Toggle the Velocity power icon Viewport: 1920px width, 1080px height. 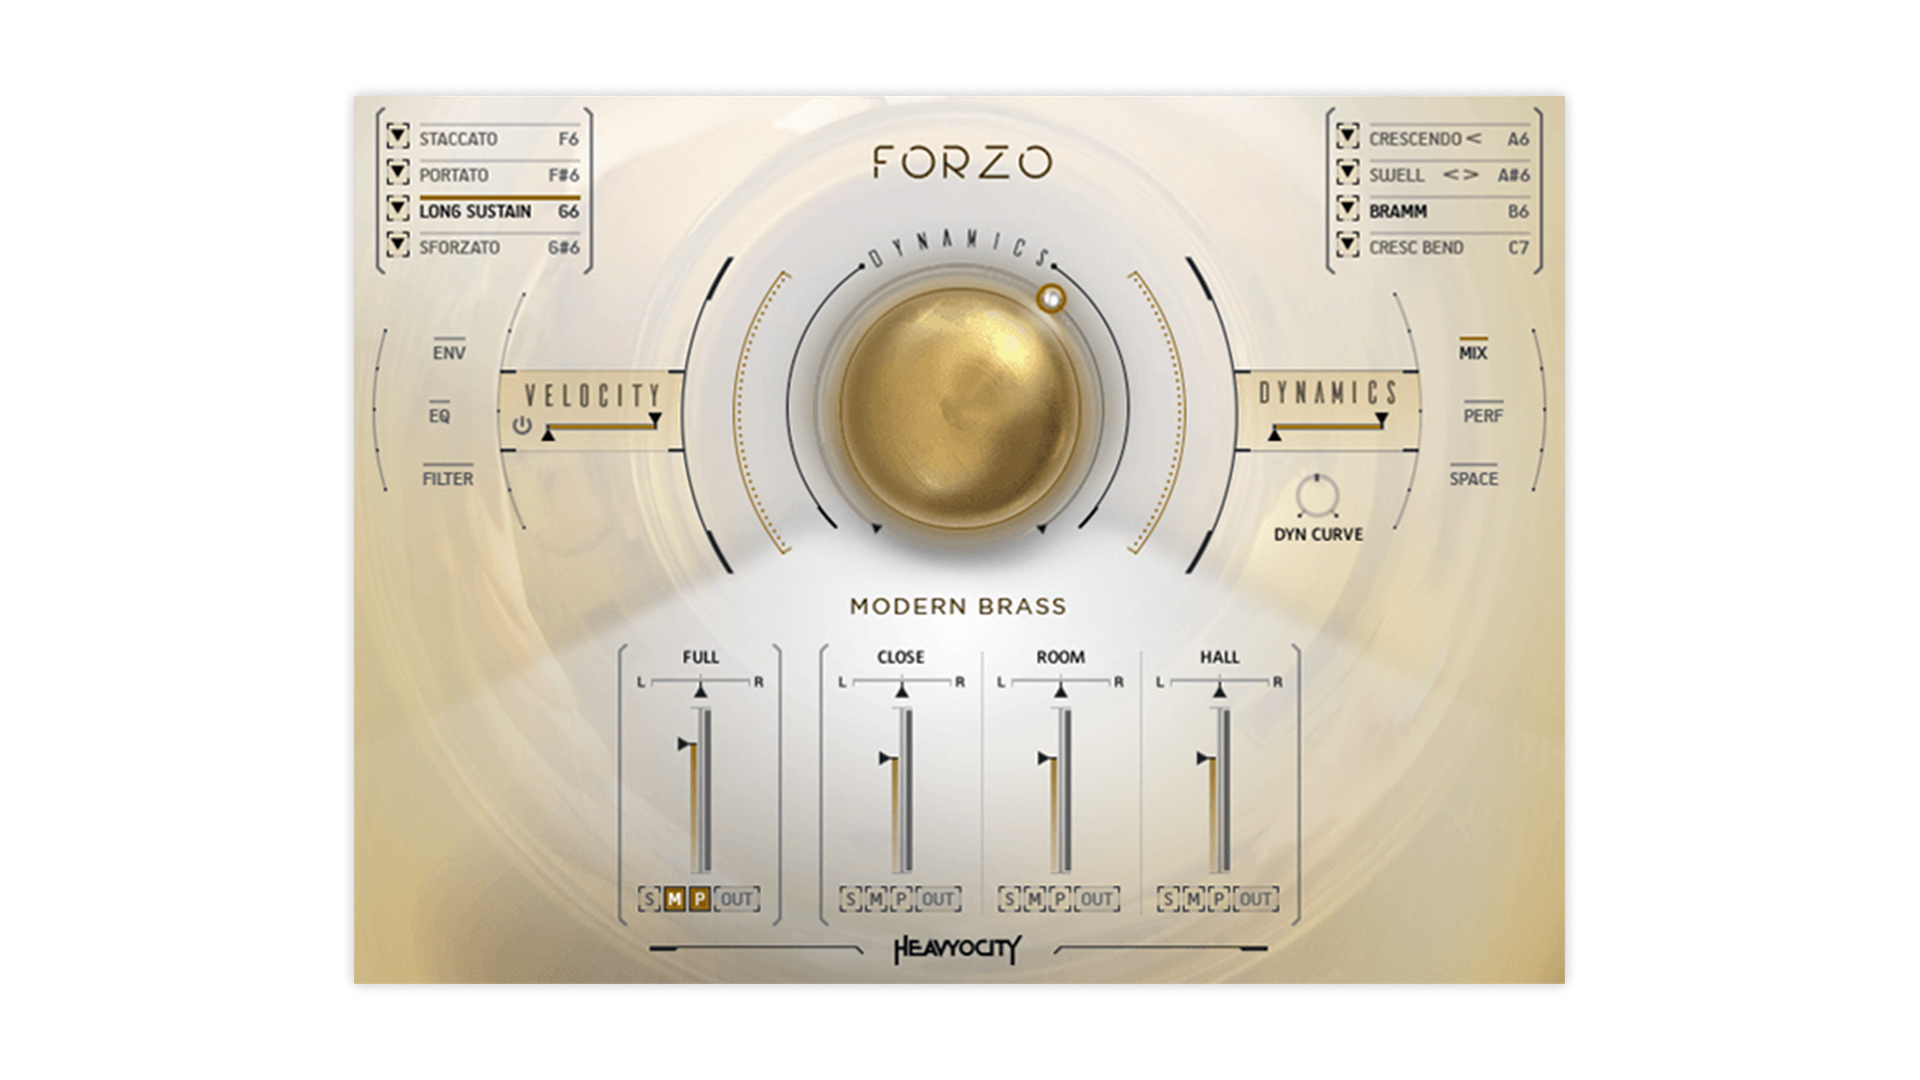[522, 426]
